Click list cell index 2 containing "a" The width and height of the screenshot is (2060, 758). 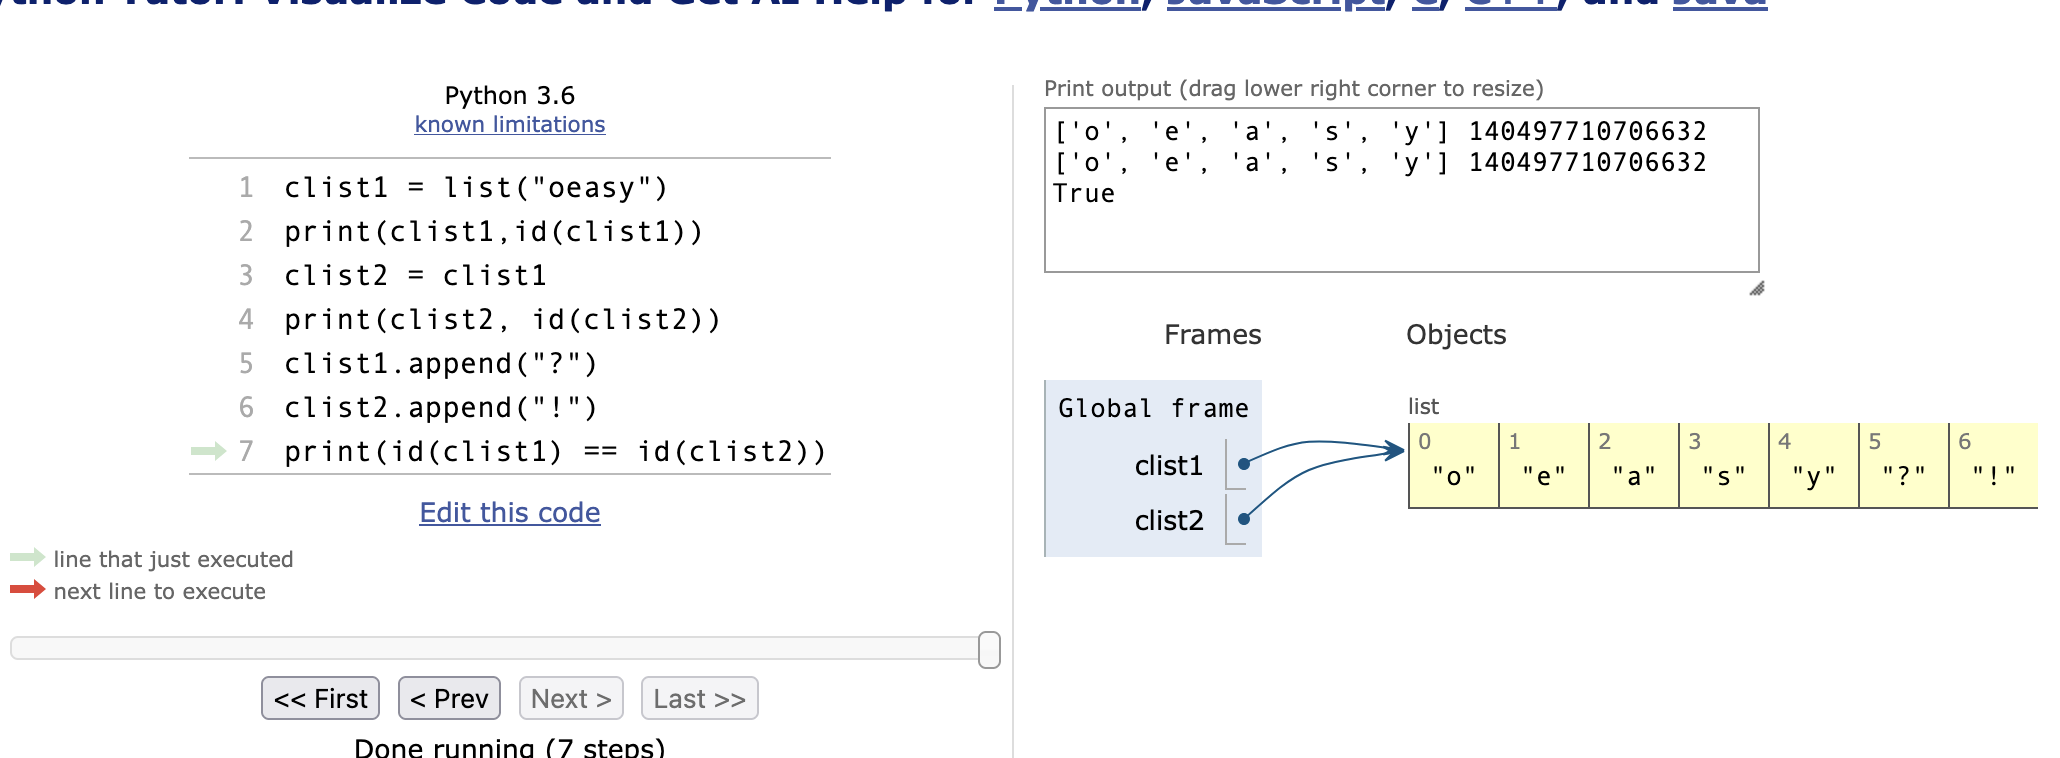pos(1634,466)
